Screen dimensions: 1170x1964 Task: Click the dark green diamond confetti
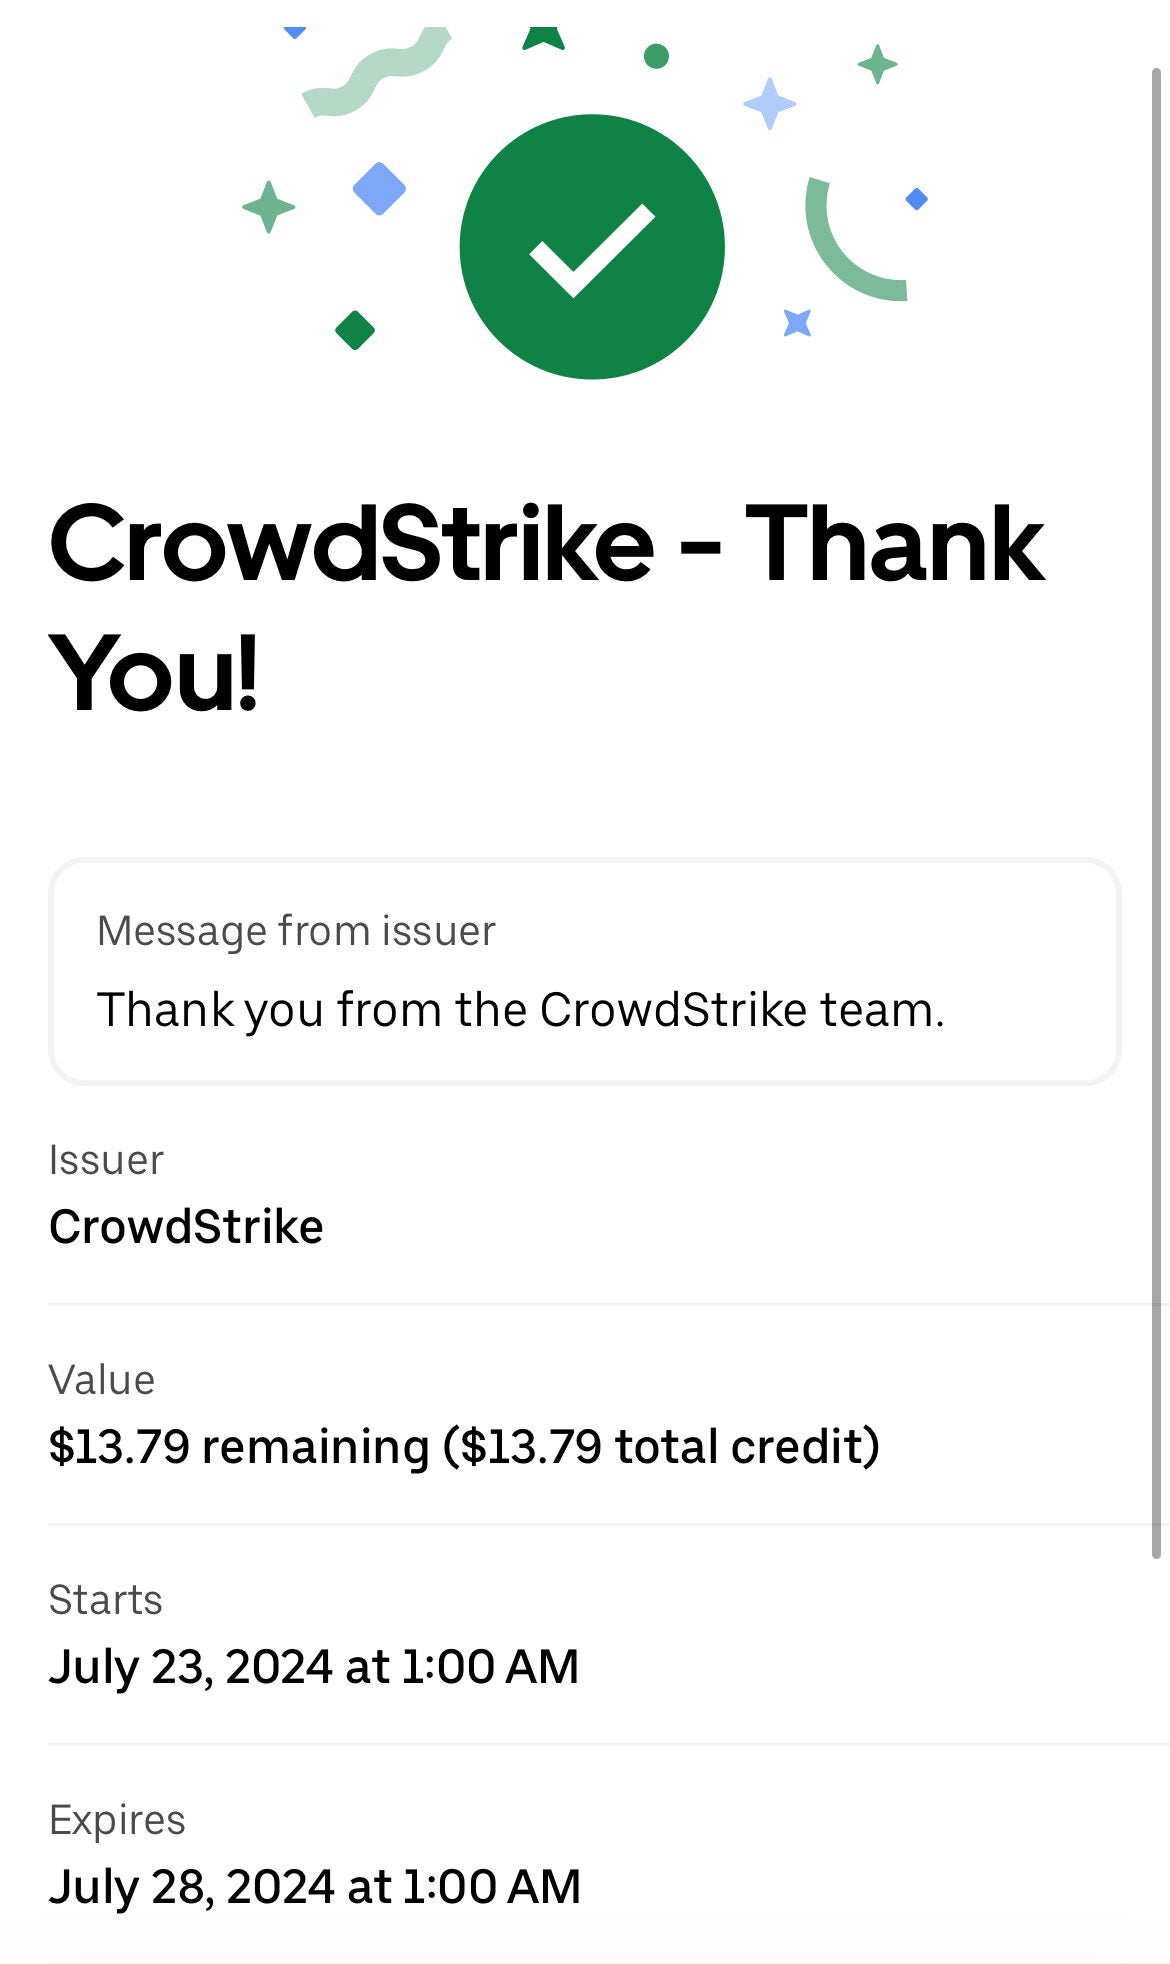(355, 330)
